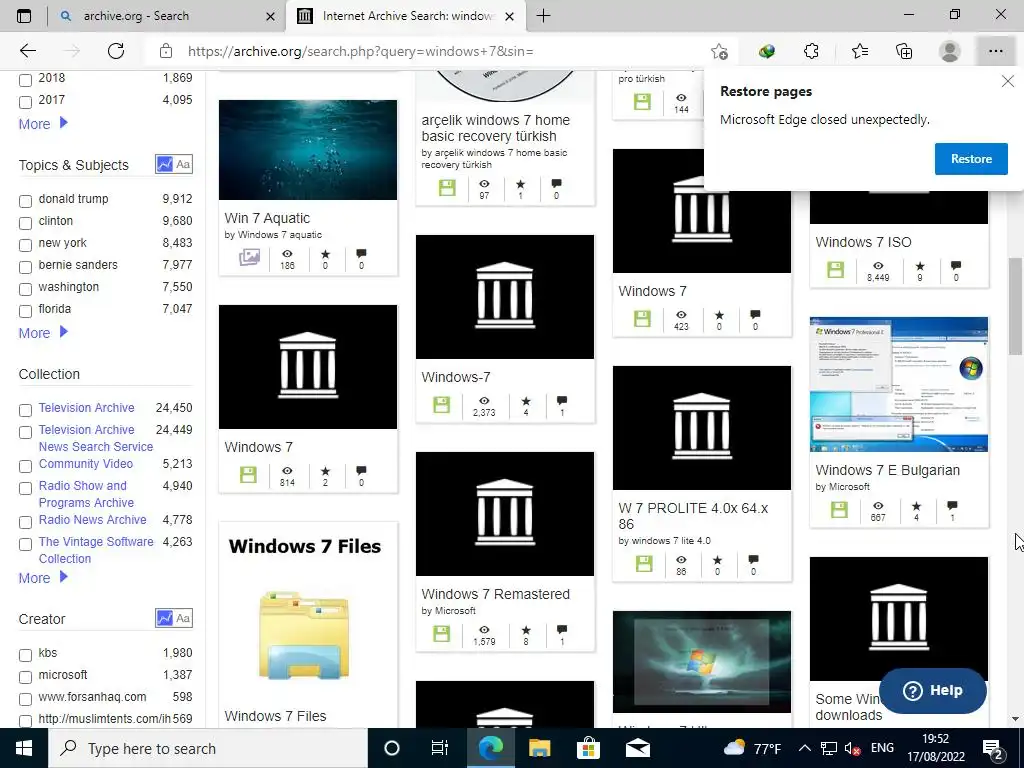Viewport: 1024px width, 768px height.
Task: Check the donald trump topic filter
Action: [x=25, y=201]
